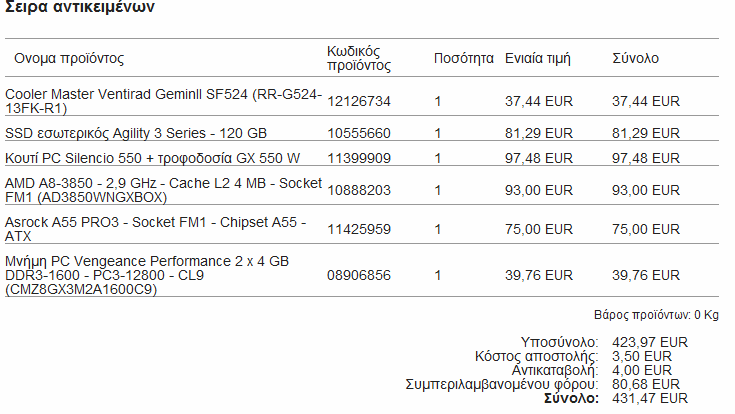
Task: Click the 'Κωδικός προϊόντος' column header
Action: (358, 58)
